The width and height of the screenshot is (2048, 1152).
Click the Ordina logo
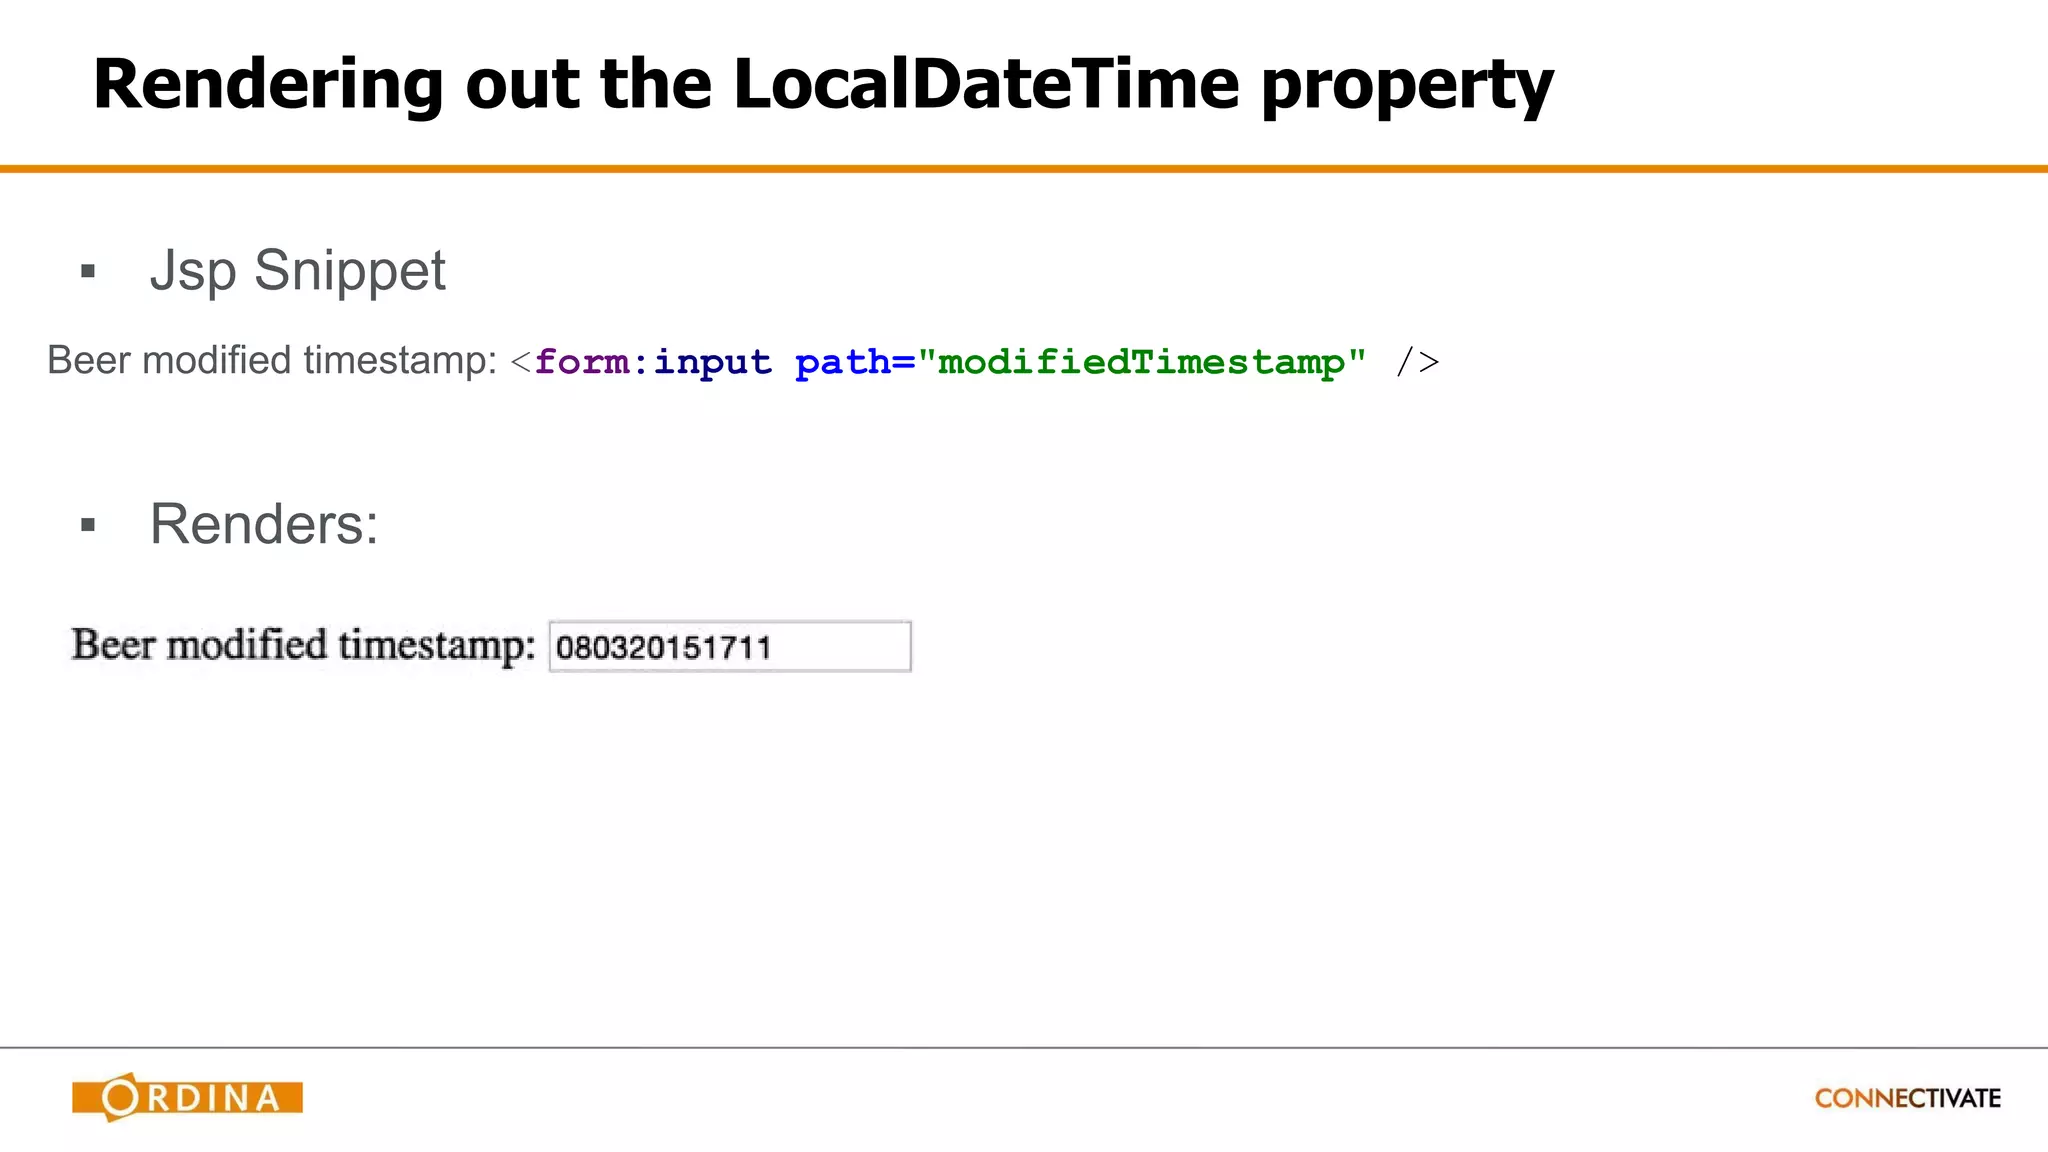pos(187,1097)
